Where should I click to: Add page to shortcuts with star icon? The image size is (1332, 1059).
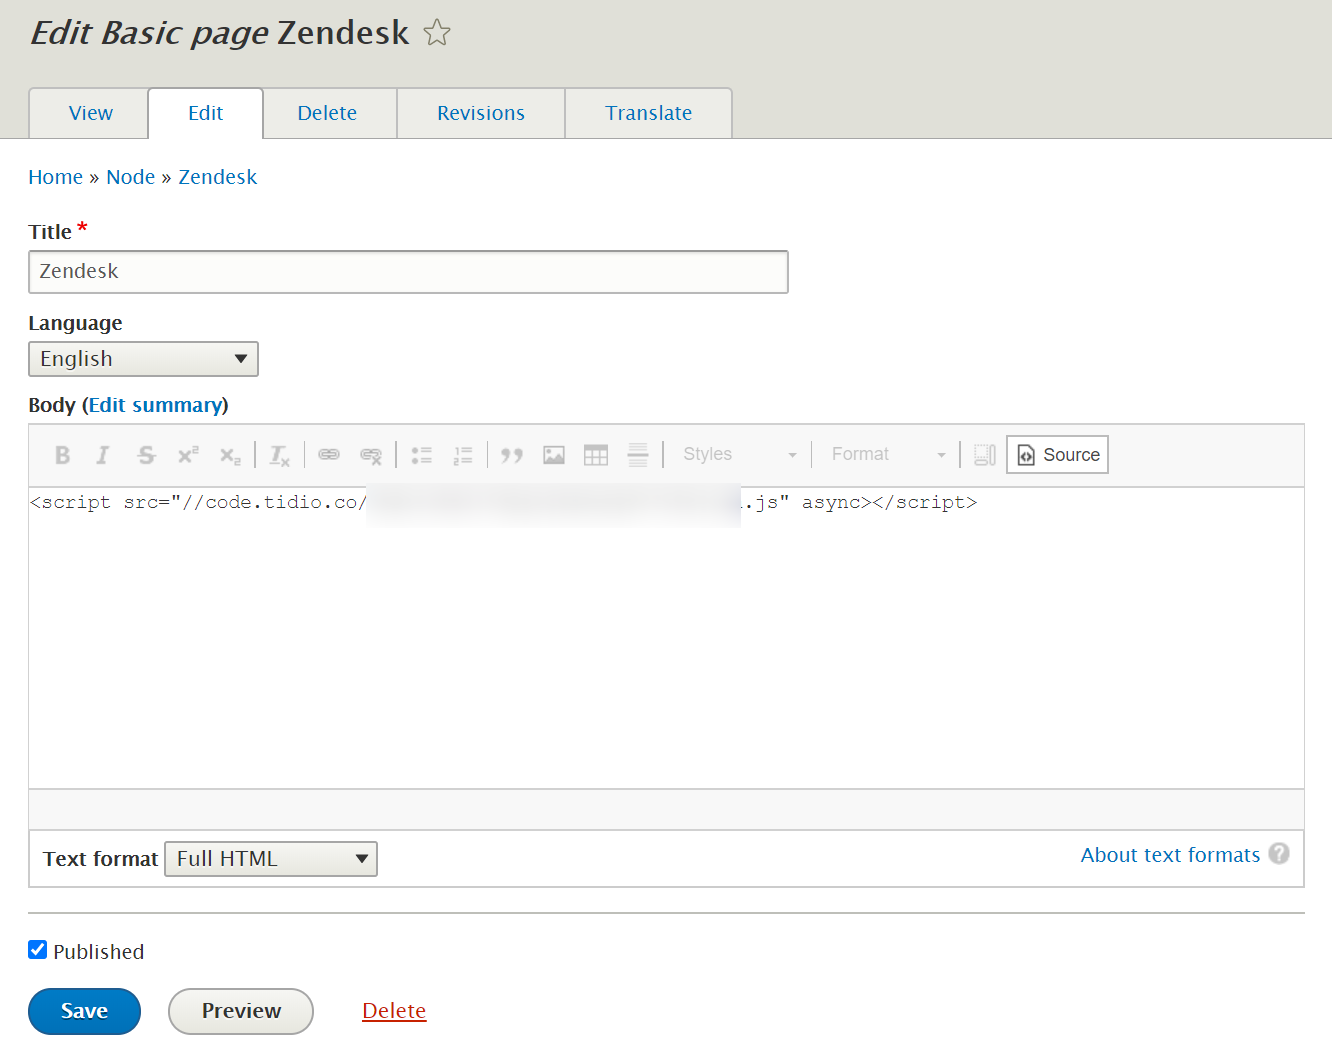click(x=437, y=33)
